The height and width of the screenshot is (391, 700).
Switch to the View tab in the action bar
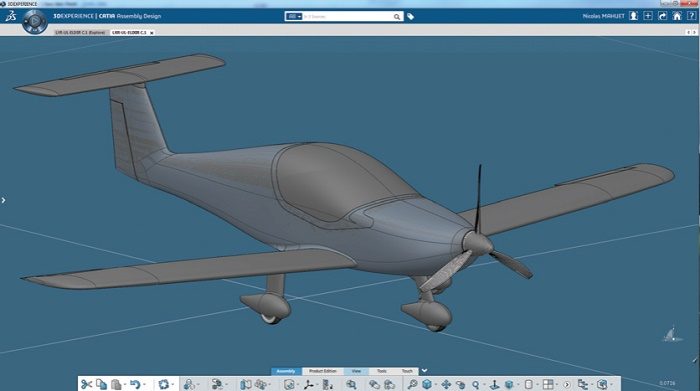click(x=356, y=371)
